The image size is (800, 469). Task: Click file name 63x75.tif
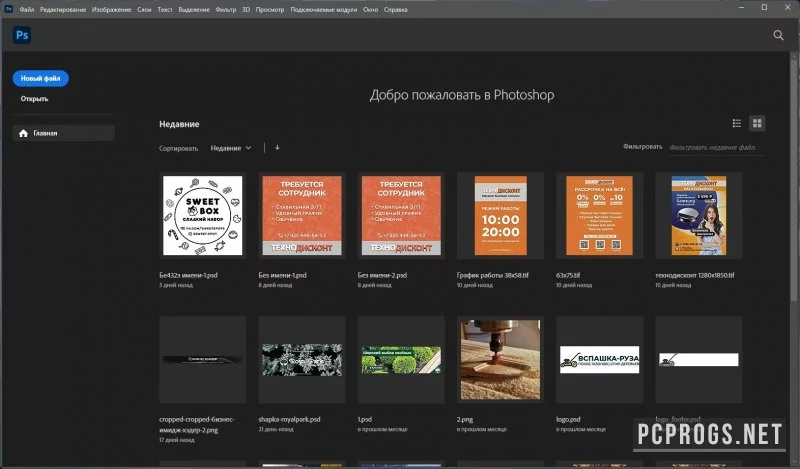click(568, 275)
